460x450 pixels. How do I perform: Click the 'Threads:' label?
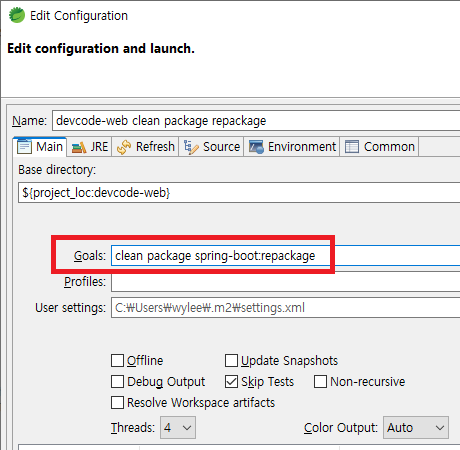(x=133, y=428)
